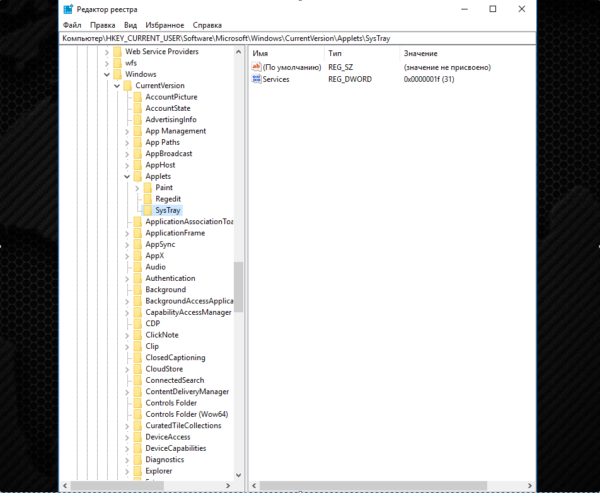This screenshot has height=493, width=600.
Task: Click the Windows folder icon
Action: point(117,74)
